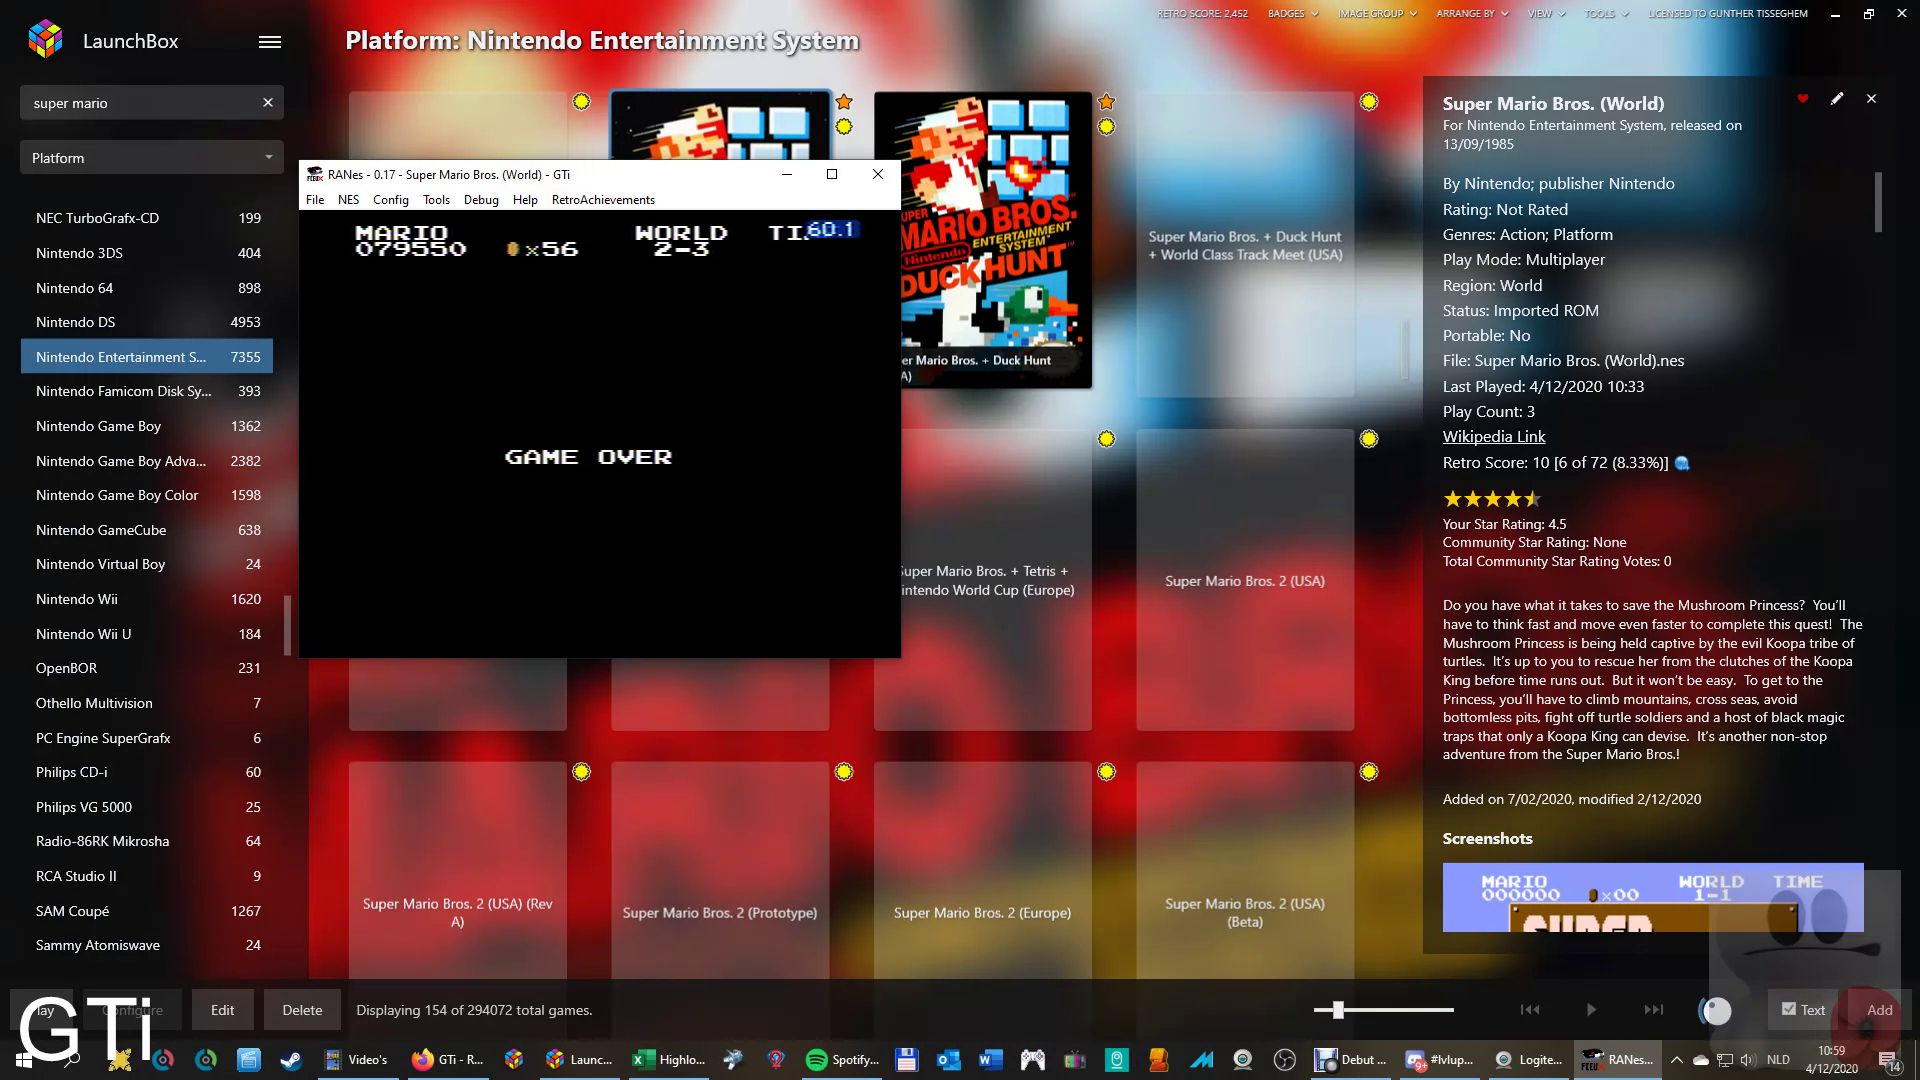Screen dimensions: 1920x1080
Task: Open File menu in RANes window
Action: pos(315,200)
